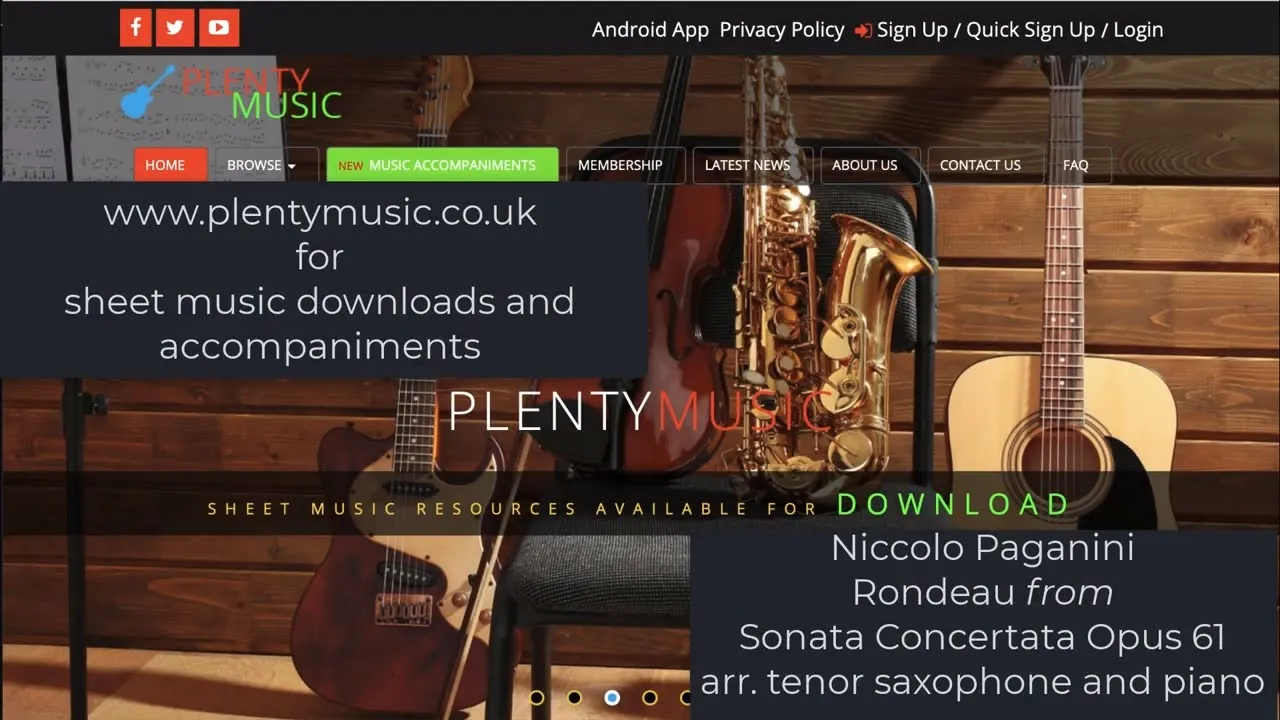Open the Facebook social icon
The width and height of the screenshot is (1280, 720).
pos(135,28)
